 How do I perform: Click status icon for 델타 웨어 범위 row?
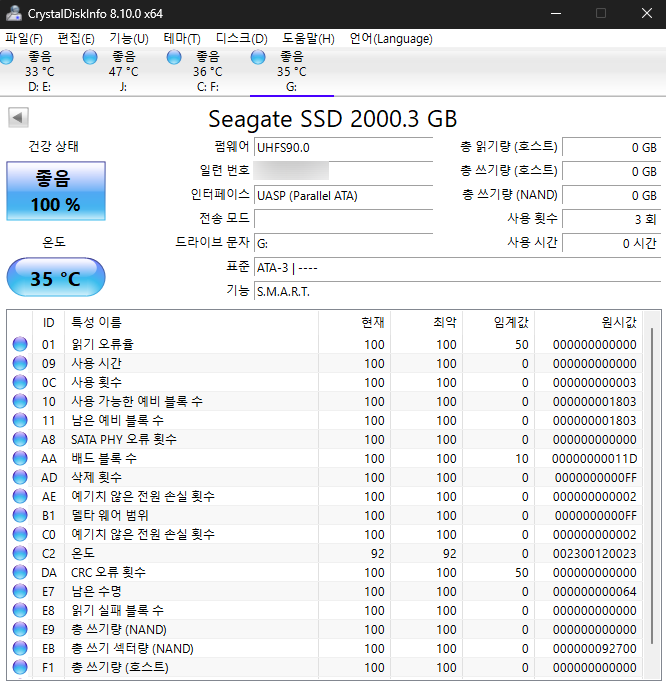(x=20, y=515)
